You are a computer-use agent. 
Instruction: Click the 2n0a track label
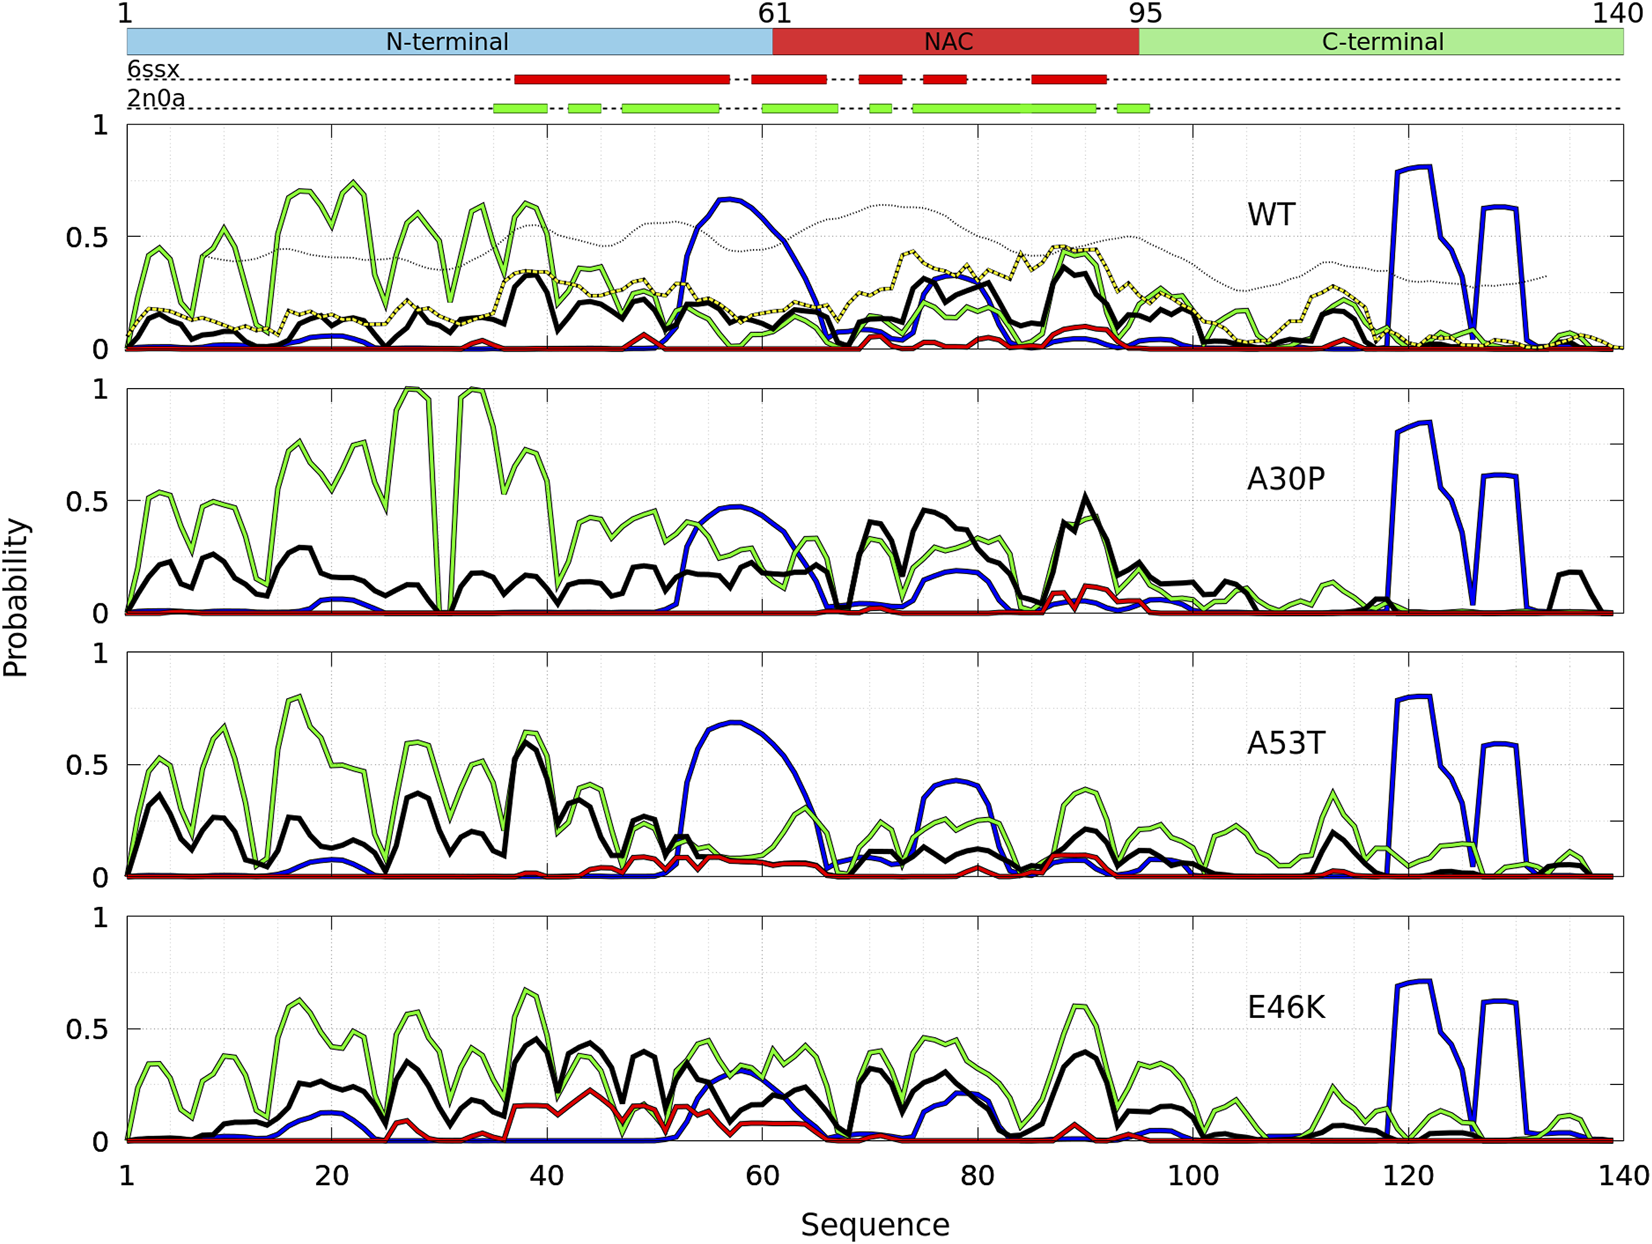(x=155, y=99)
